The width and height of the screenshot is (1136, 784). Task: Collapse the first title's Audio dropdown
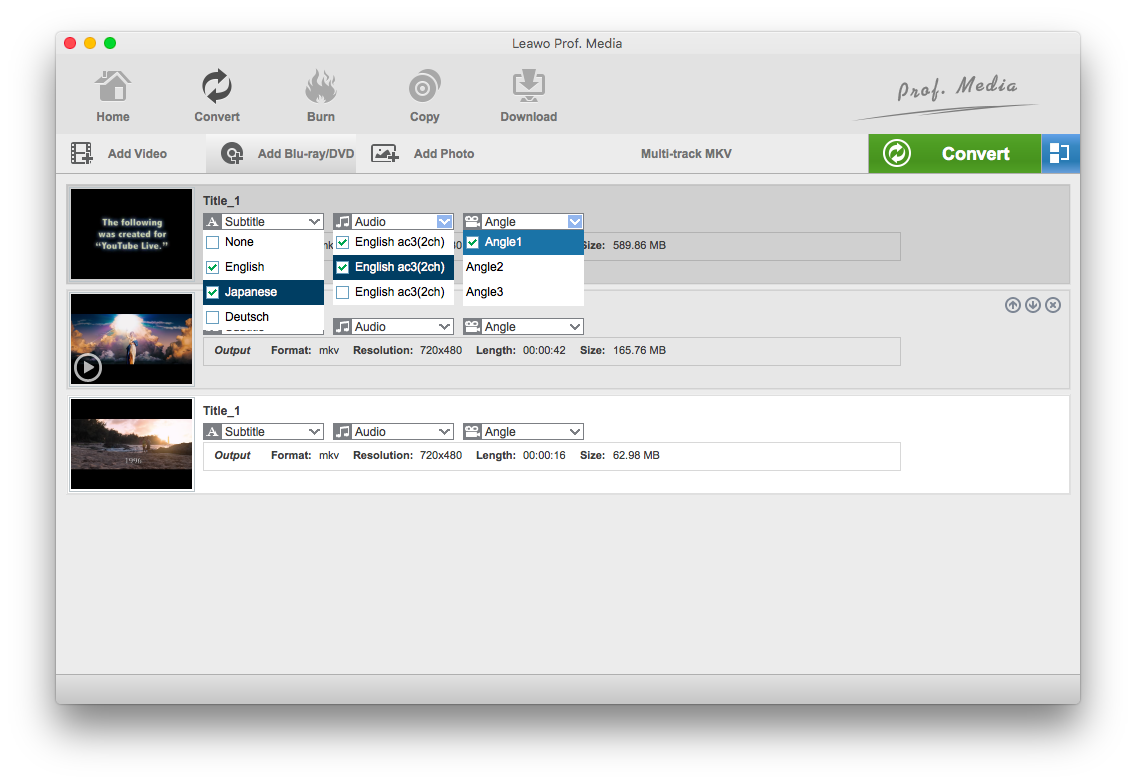point(444,222)
